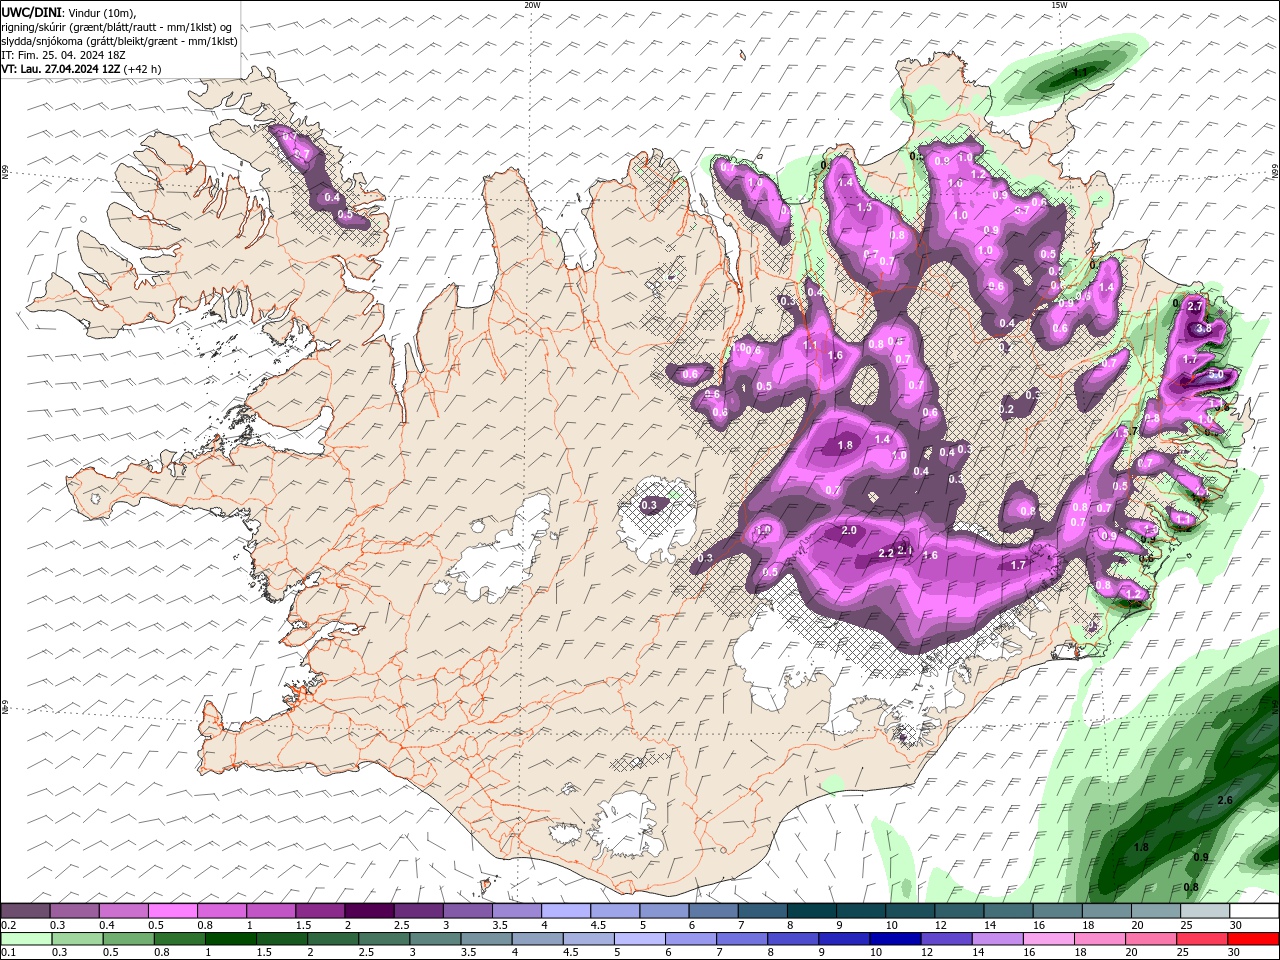Pick the palest green 0.1 rain legend swatch
Viewport: 1280px width, 960px height.
click(x=25, y=938)
